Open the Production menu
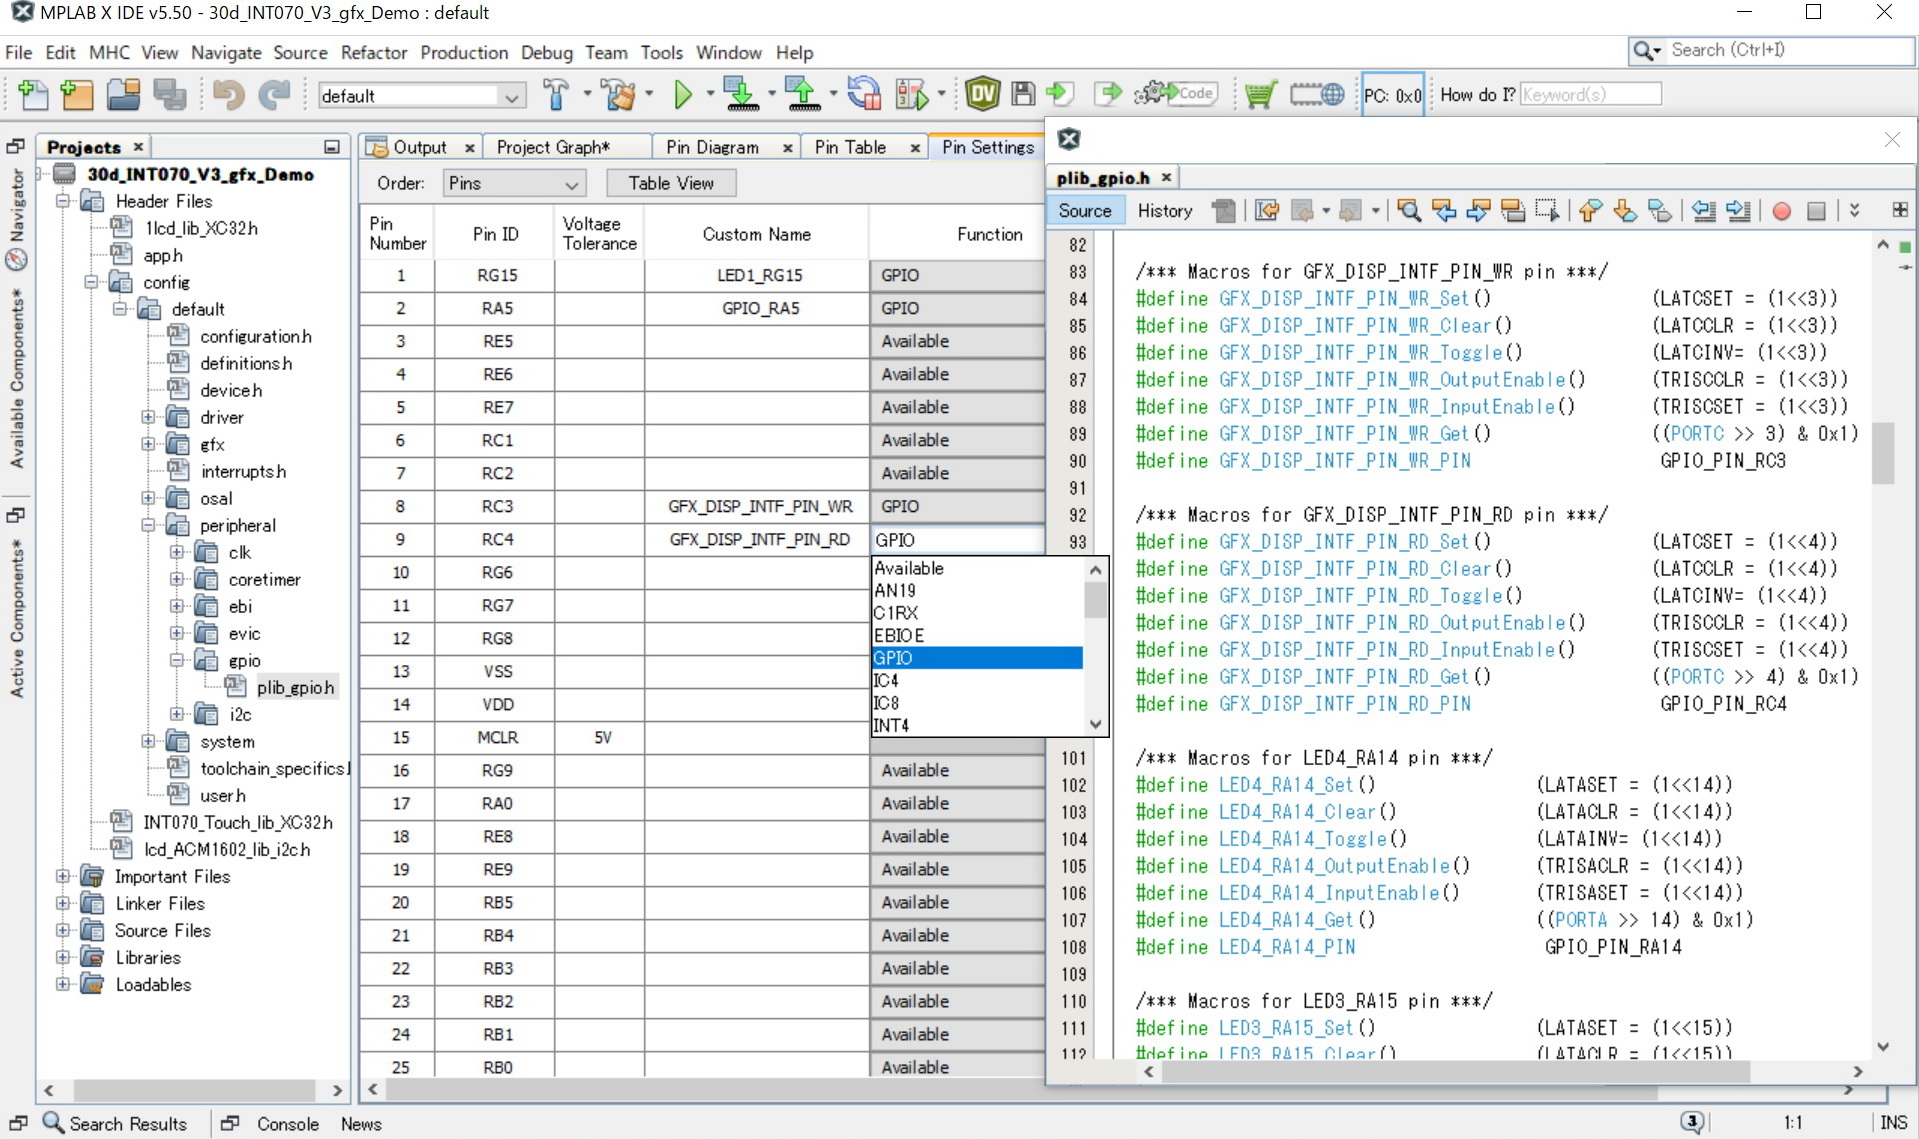Screen dimensions: 1919x1139 point(464,52)
